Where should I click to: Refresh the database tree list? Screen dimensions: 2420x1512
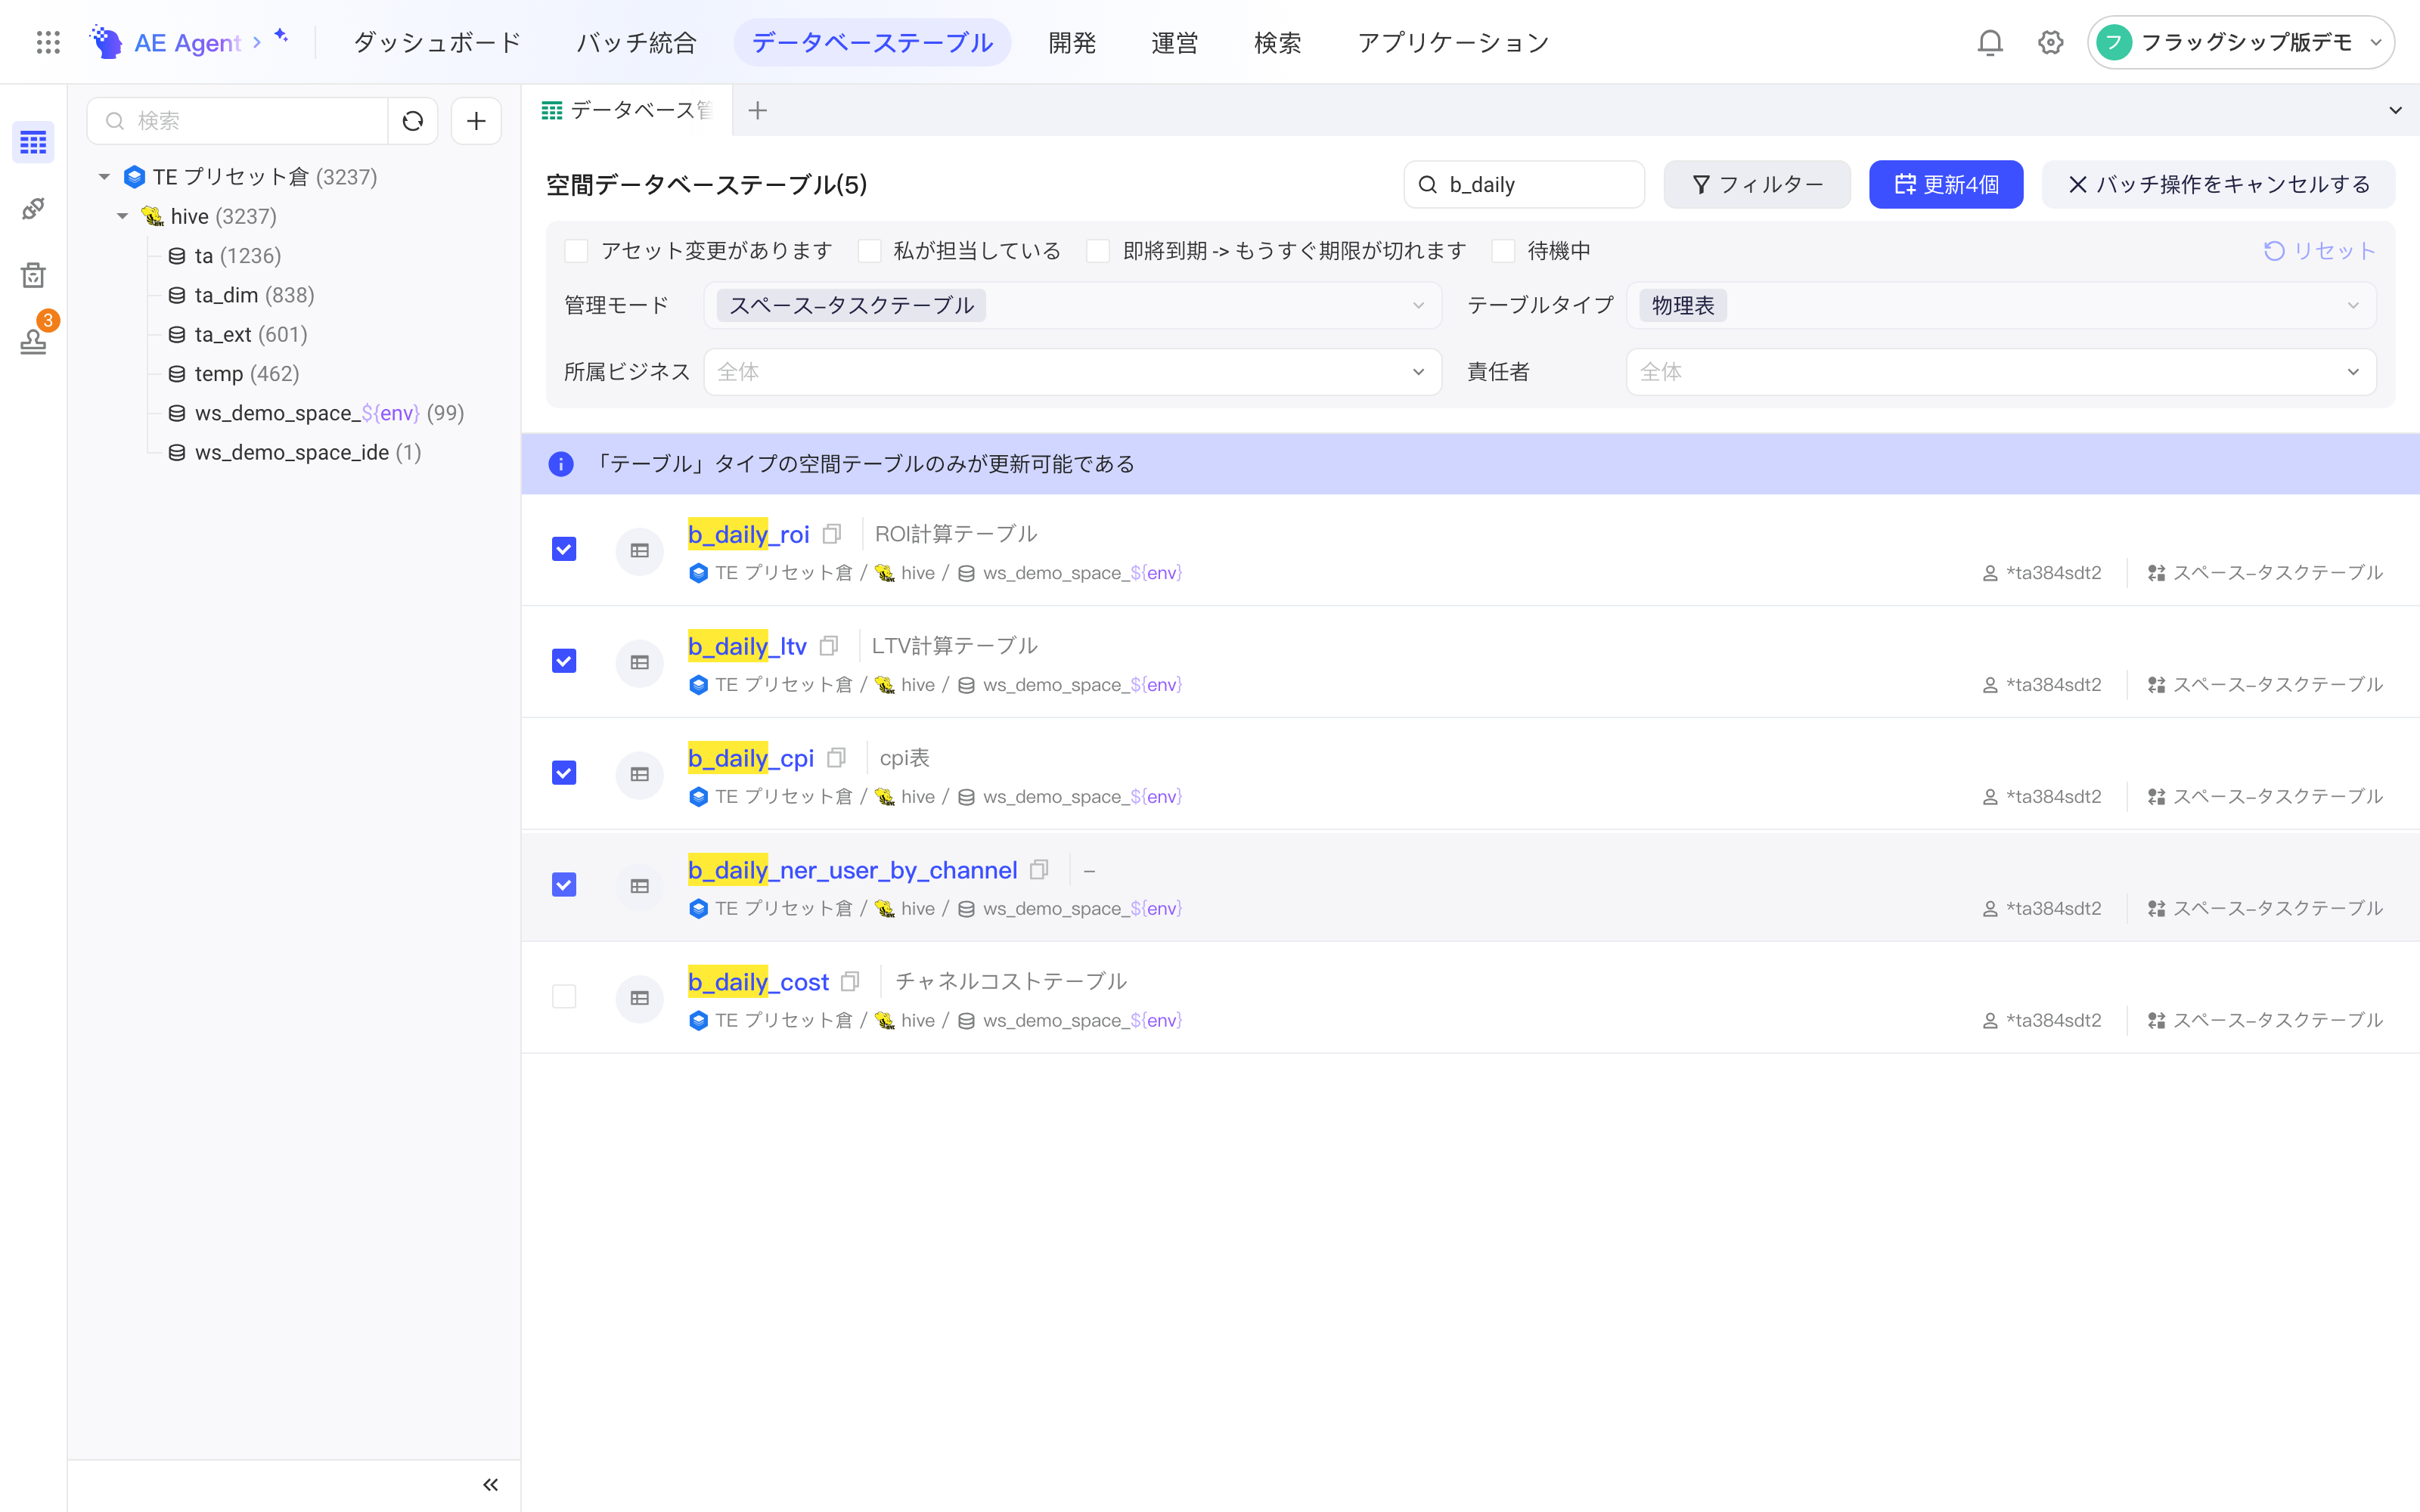[413, 121]
